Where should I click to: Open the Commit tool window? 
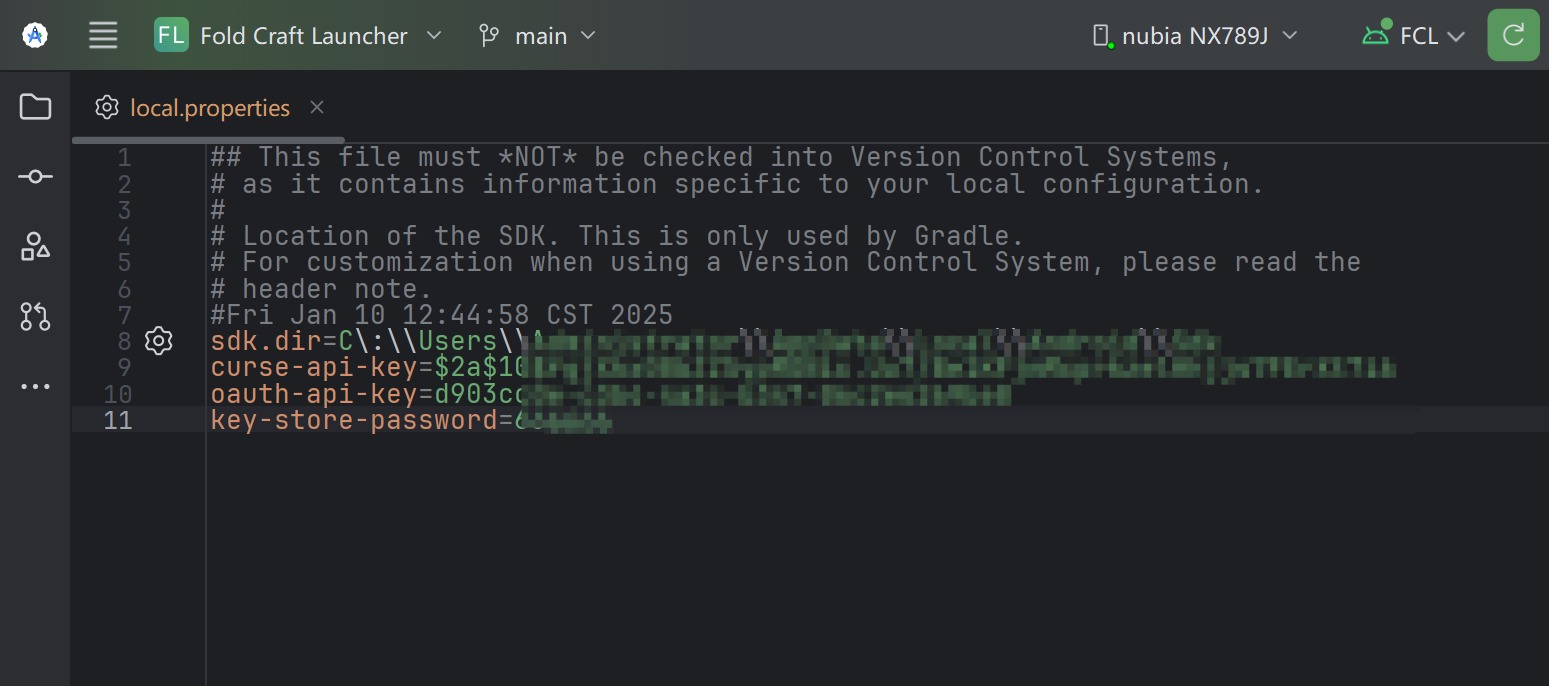click(35, 177)
